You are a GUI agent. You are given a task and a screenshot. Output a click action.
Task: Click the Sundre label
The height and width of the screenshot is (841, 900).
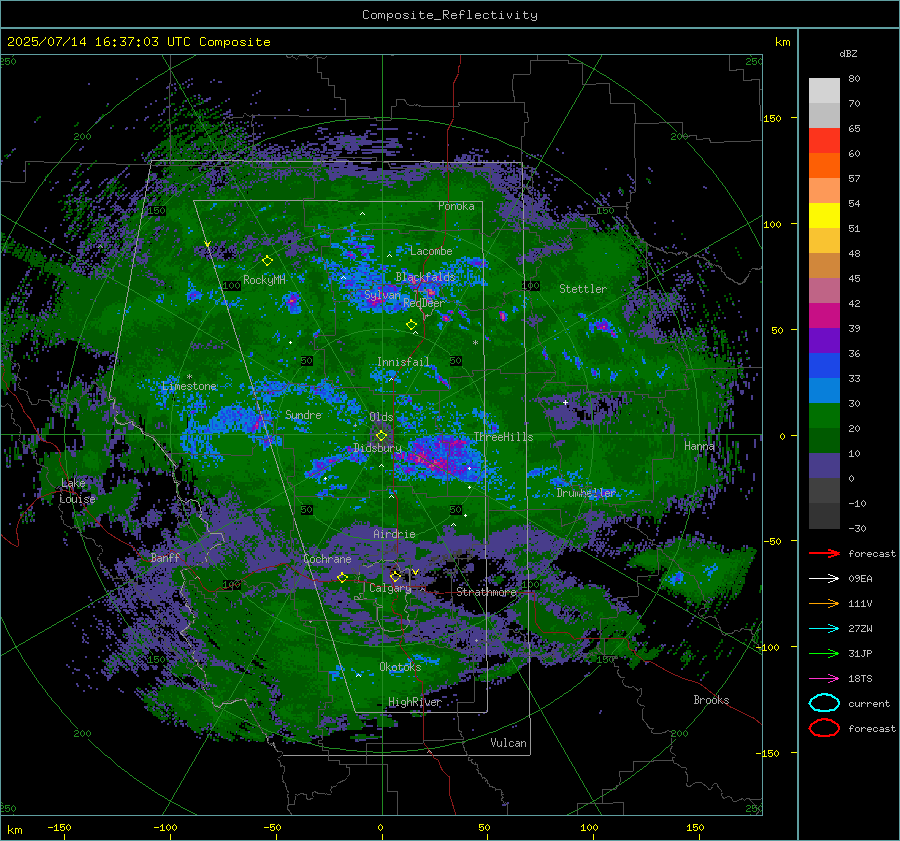click(303, 414)
